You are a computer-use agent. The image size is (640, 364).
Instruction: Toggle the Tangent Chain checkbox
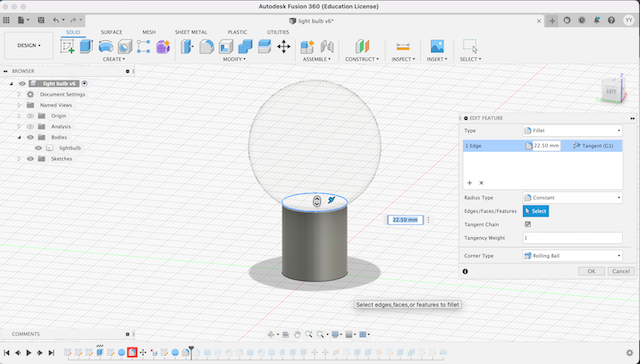[528, 224]
